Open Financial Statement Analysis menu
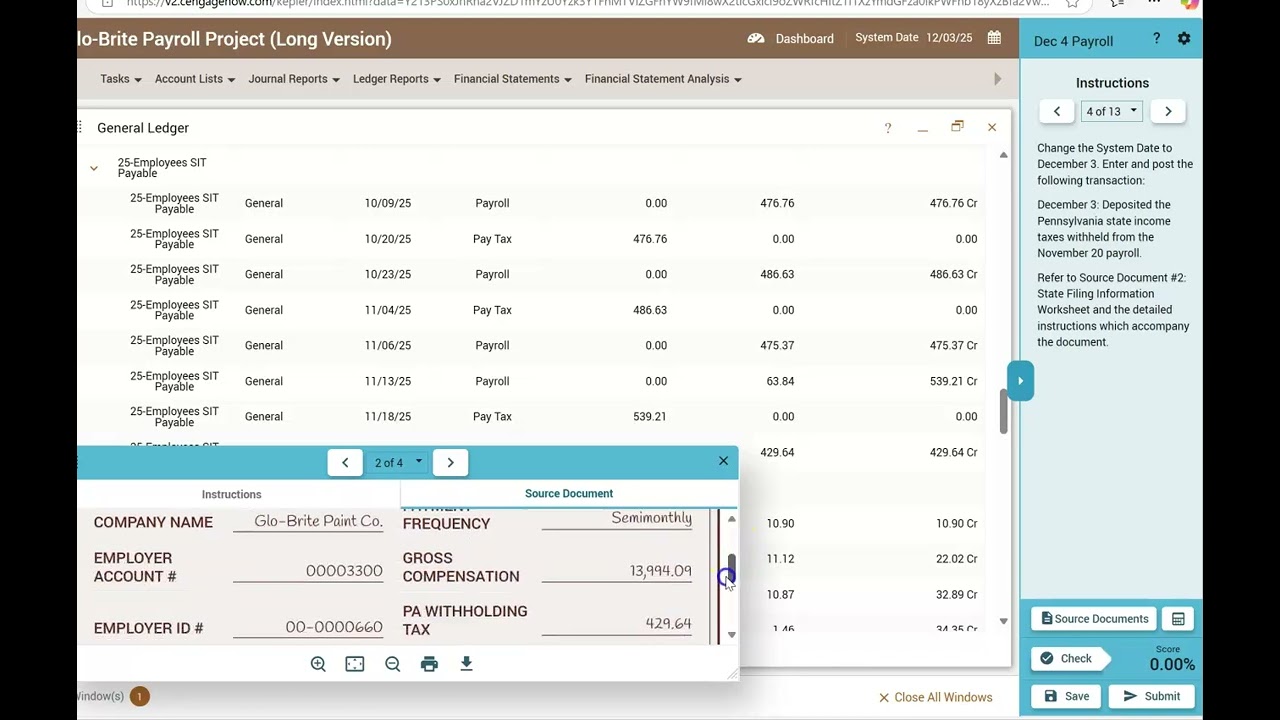 (663, 79)
